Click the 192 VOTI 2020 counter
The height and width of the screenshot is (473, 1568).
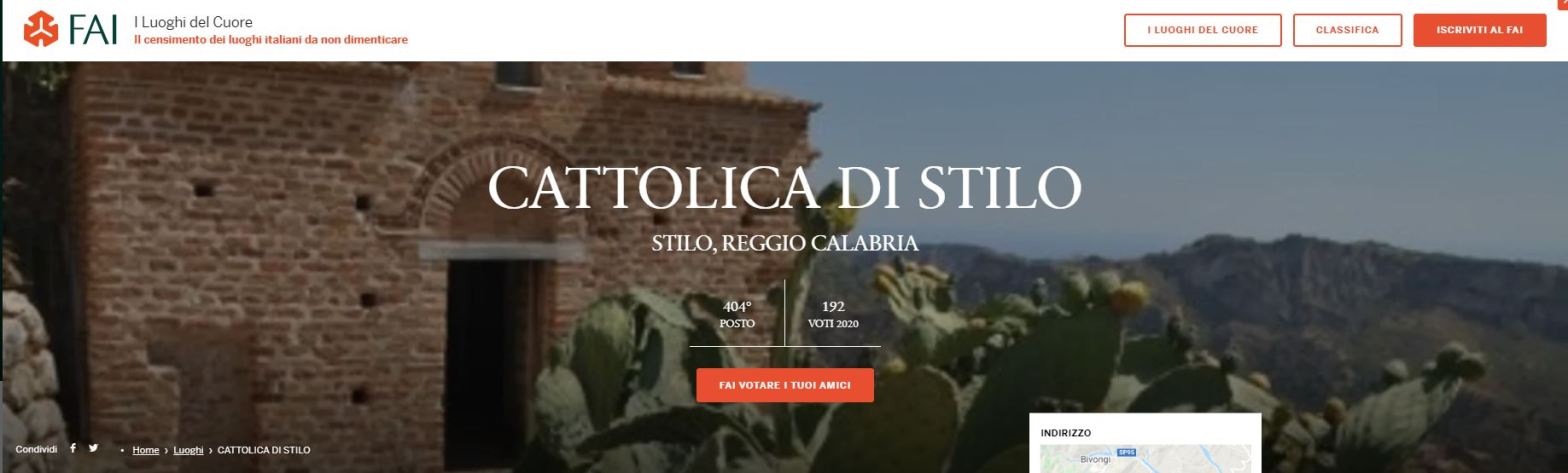pos(833,315)
